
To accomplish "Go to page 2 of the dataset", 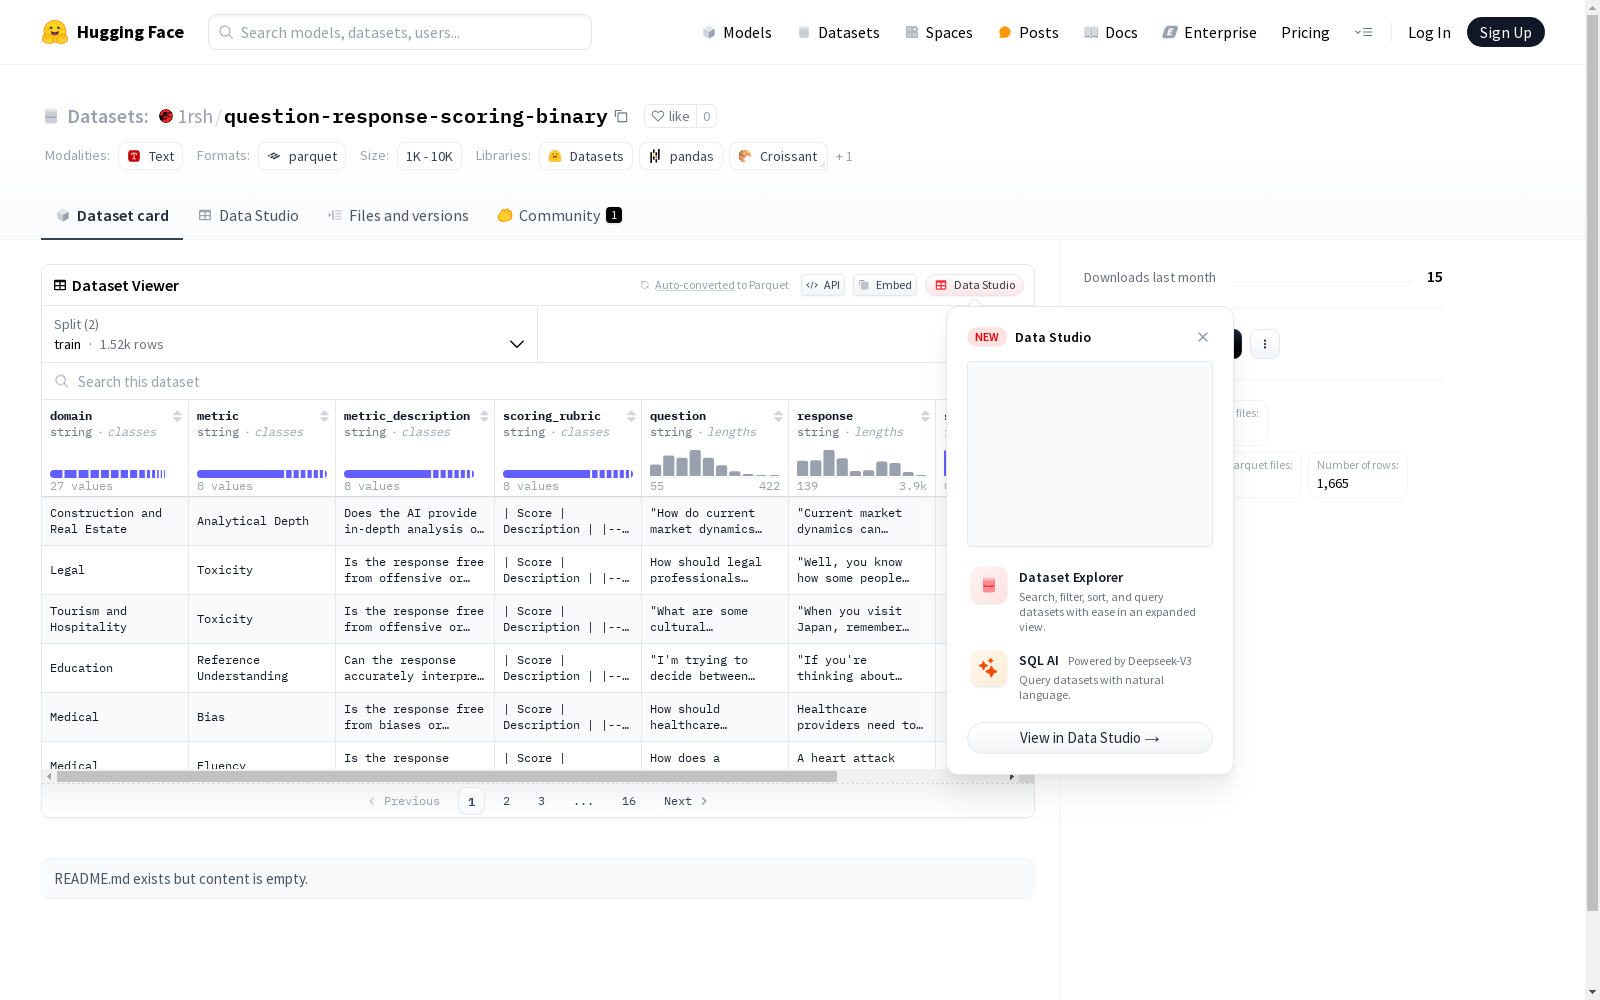I will (507, 801).
